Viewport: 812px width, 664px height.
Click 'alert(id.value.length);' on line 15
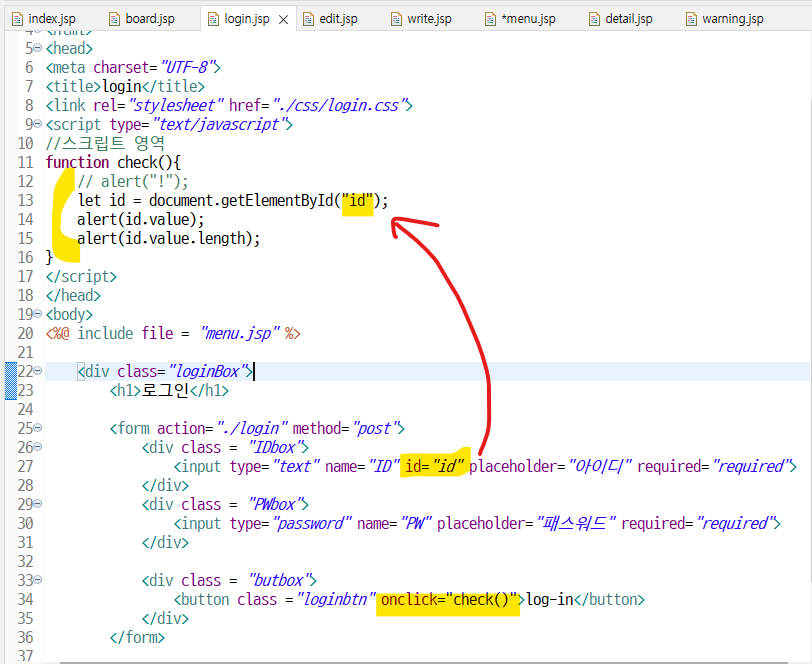[x=168, y=239]
